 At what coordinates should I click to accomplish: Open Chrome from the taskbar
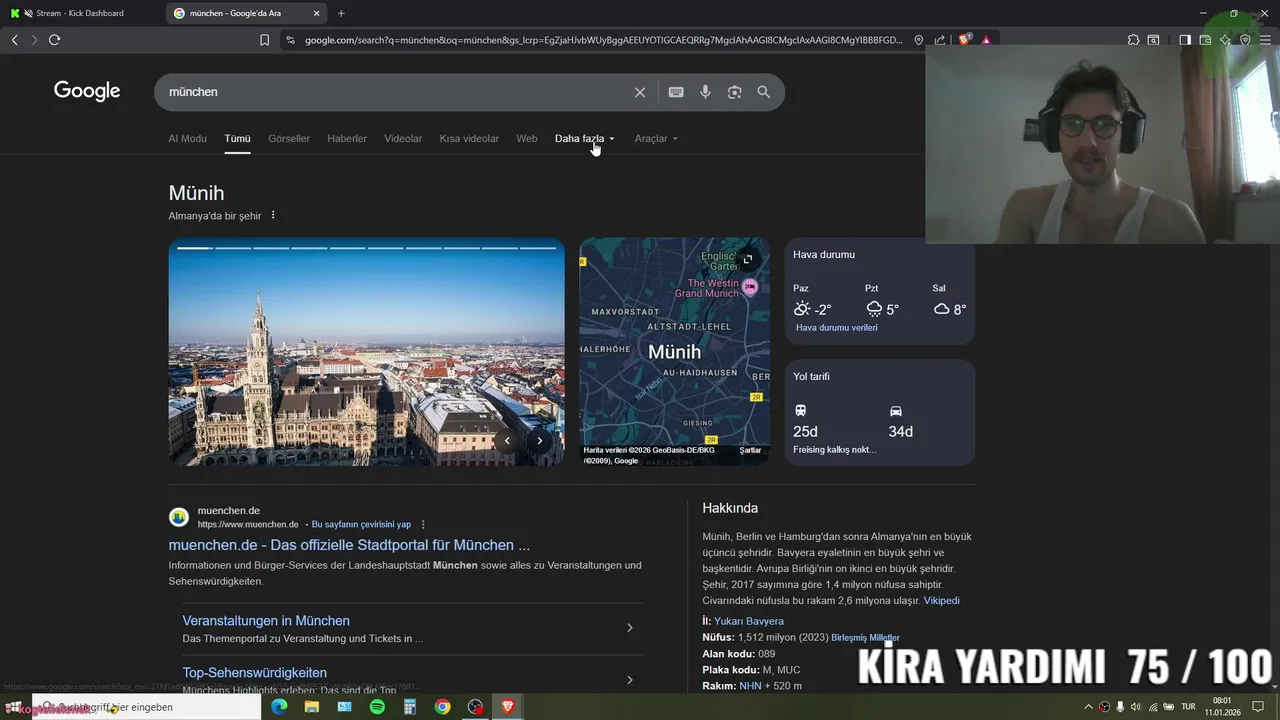coord(442,707)
